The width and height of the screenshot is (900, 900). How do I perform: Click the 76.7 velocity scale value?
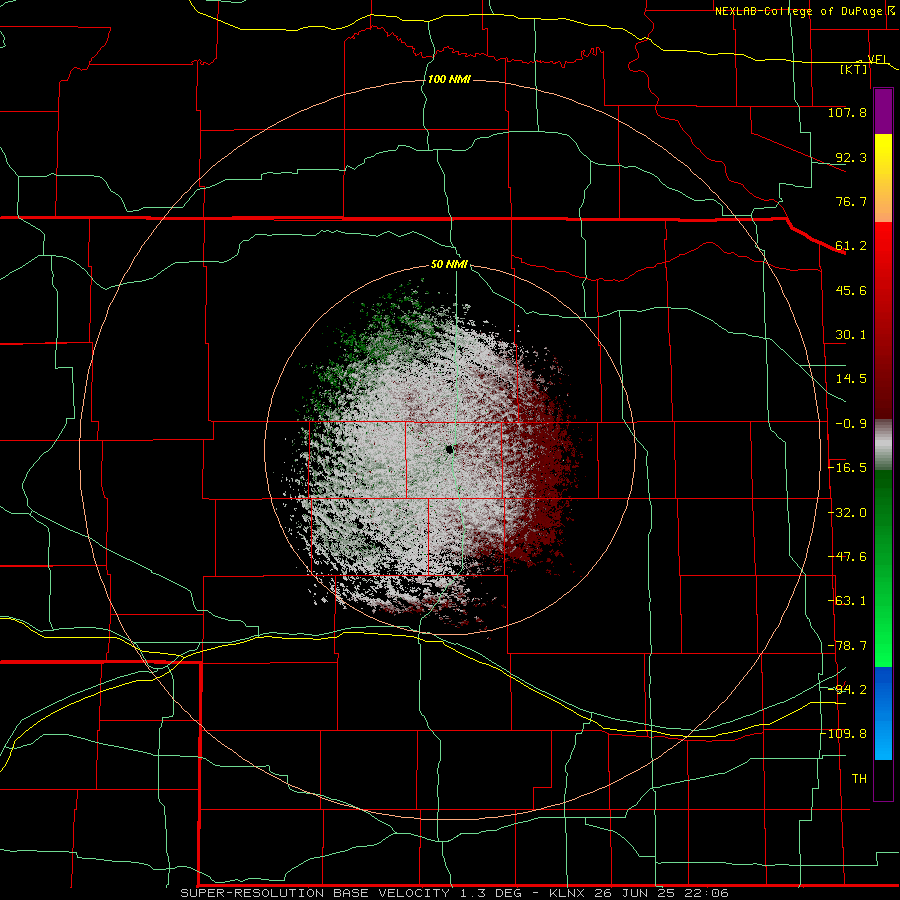tap(851, 201)
